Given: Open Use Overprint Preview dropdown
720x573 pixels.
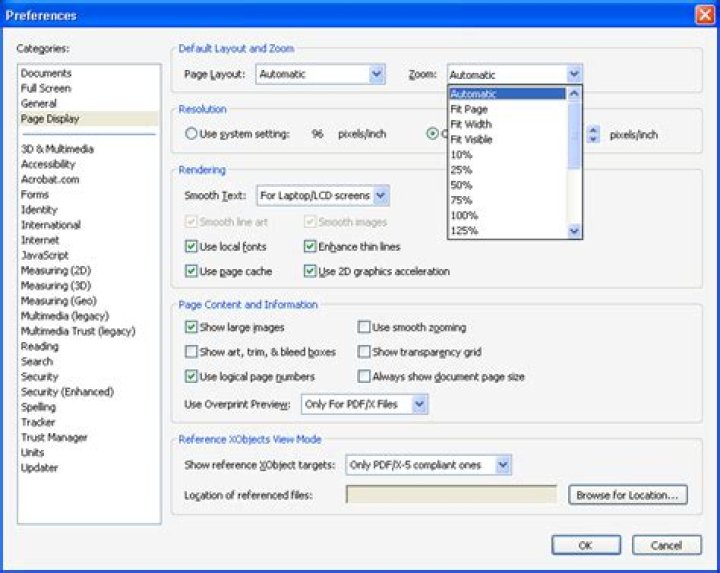Looking at the screenshot, I should pyautogui.click(x=365, y=404).
